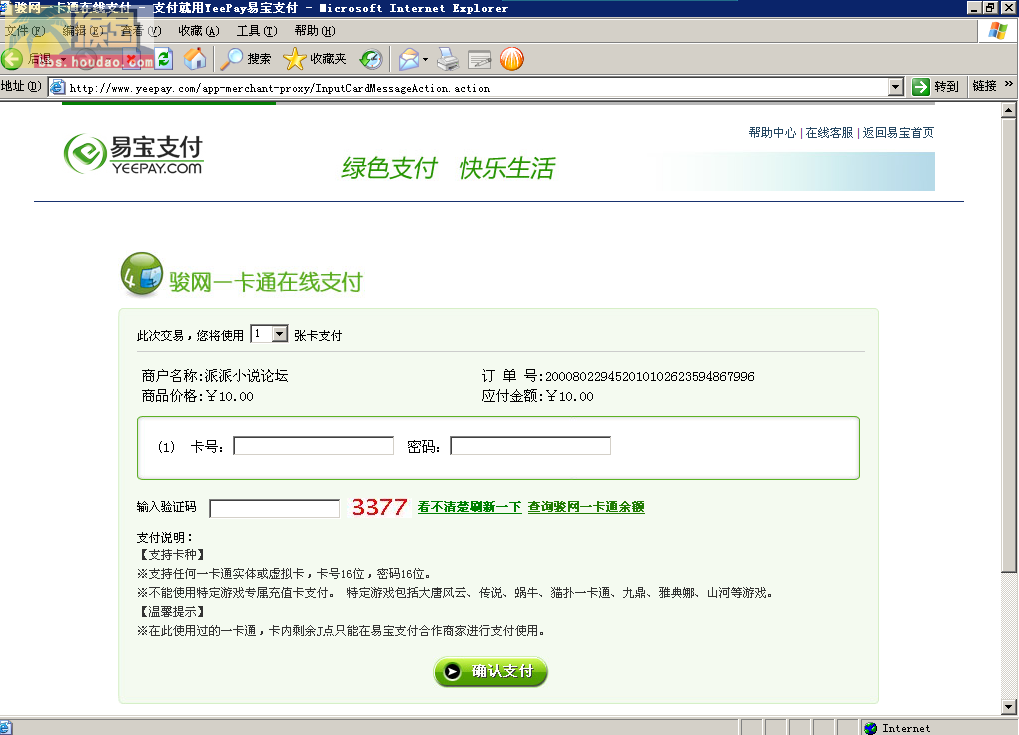Image resolution: width=1019 pixels, height=735 pixels.
Task: Click the vertical scrollbar thumb
Action: coord(1009,345)
